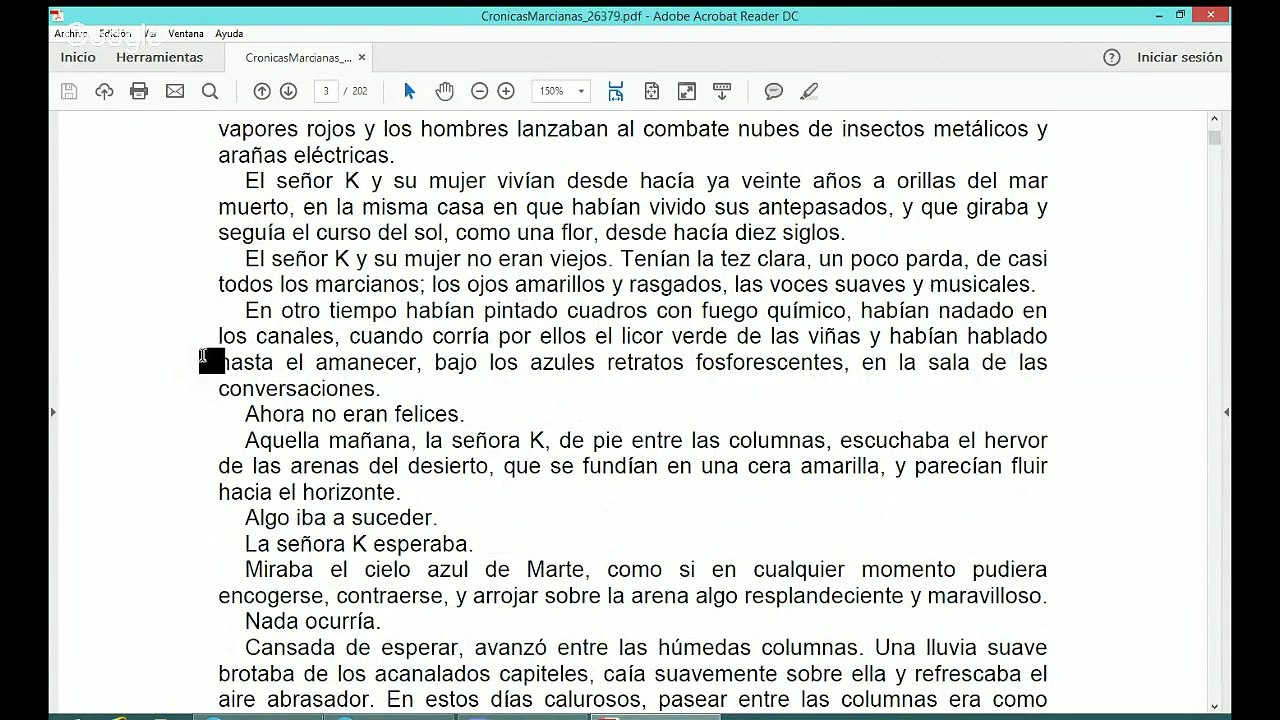Viewport: 1280px width, 720px height.
Task: Click the Save file icon
Action: coord(69,91)
